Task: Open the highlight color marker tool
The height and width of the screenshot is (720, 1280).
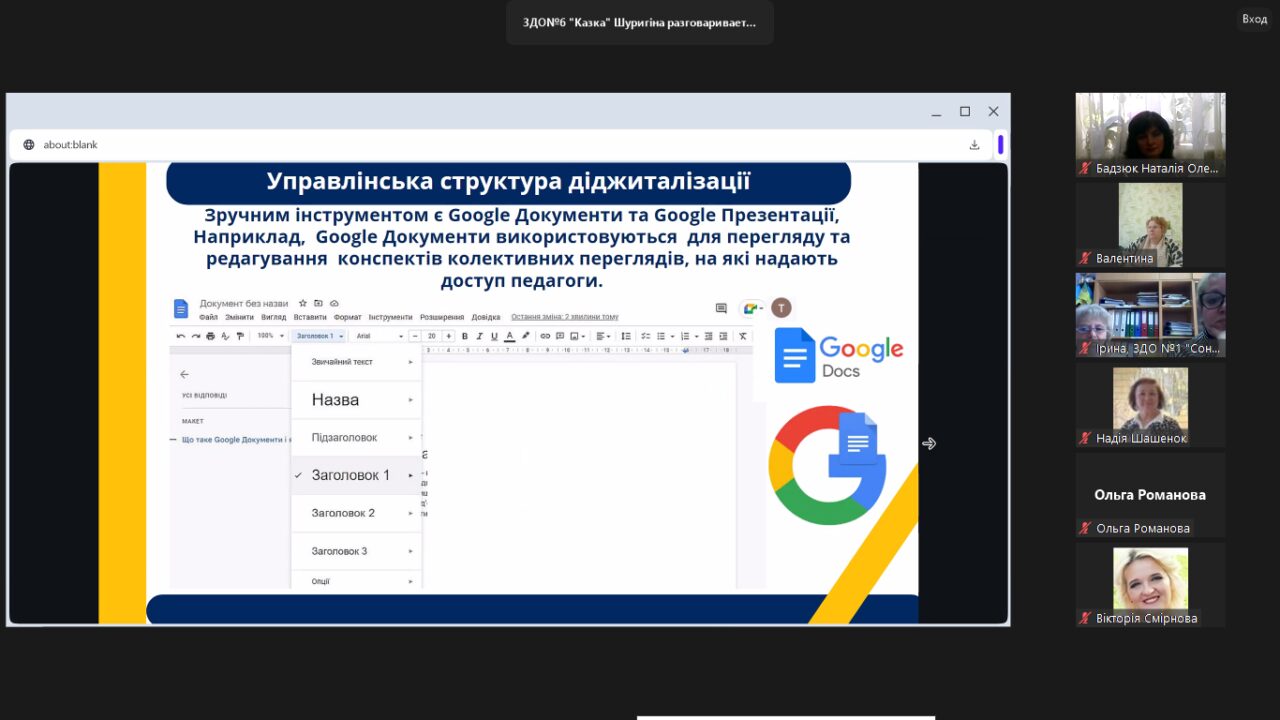Action: 526,335
